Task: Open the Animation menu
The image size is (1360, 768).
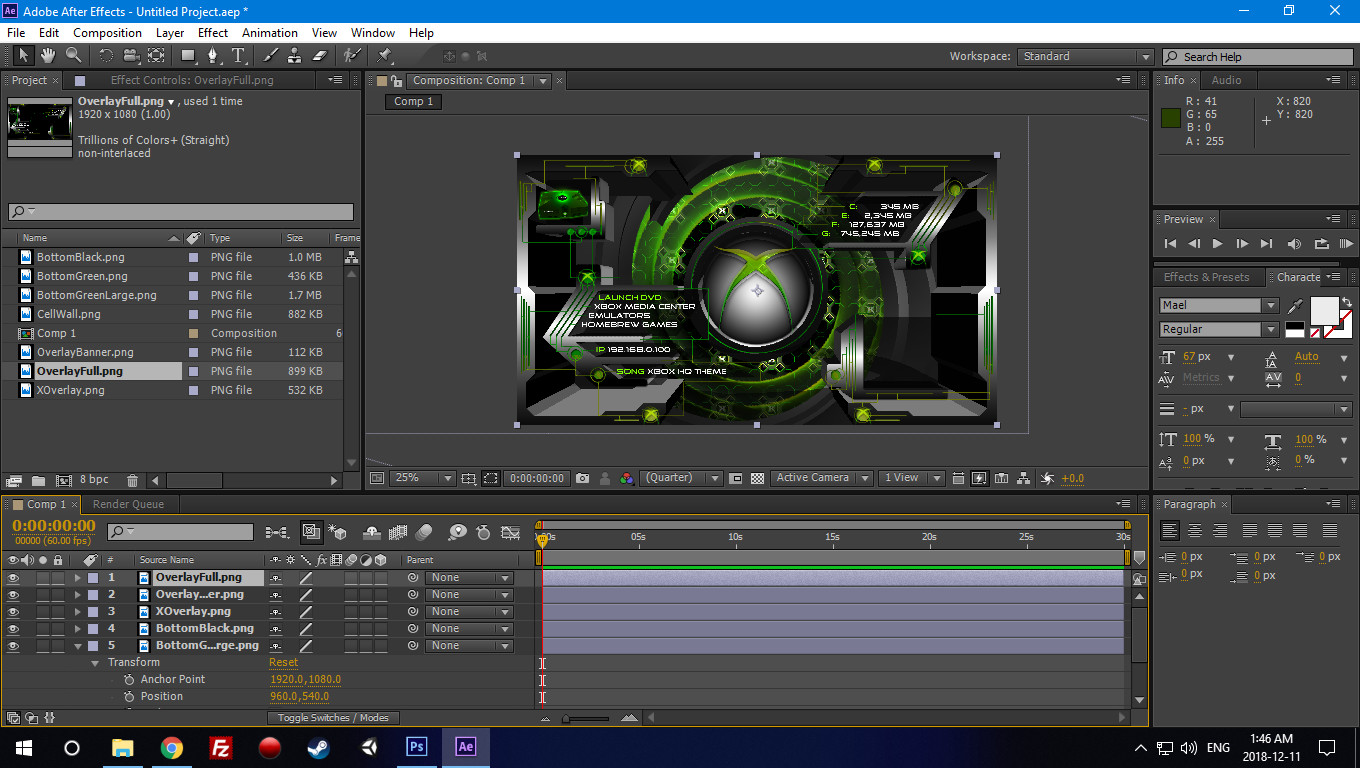Action: (270, 33)
